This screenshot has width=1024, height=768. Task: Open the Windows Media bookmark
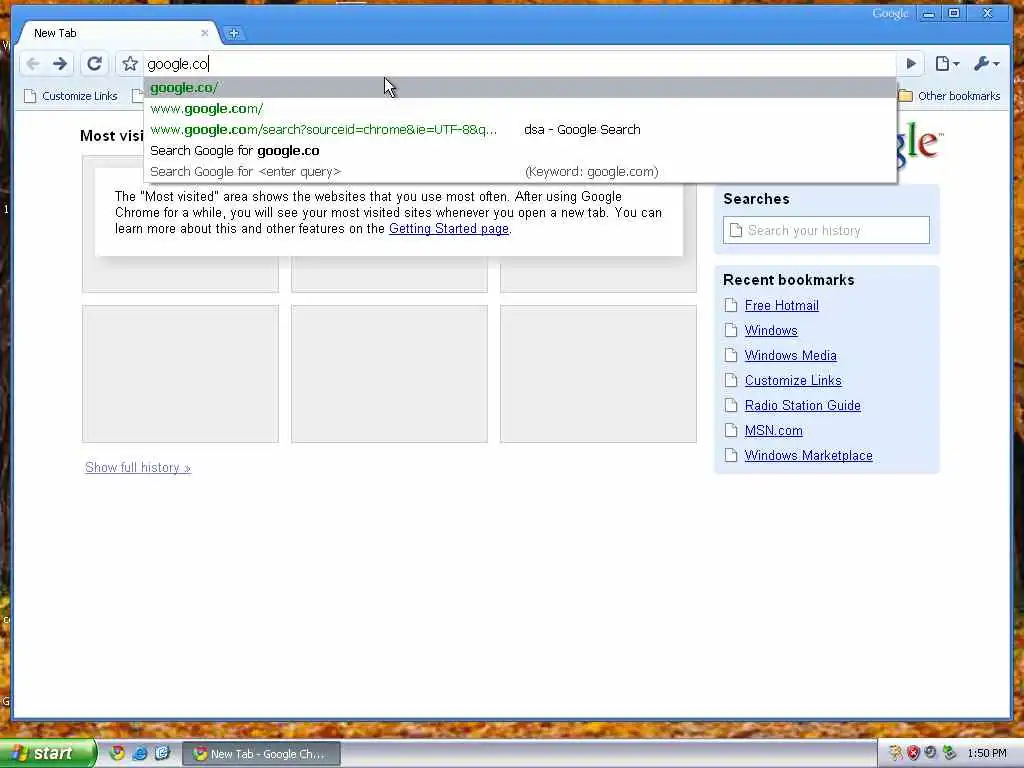(790, 355)
